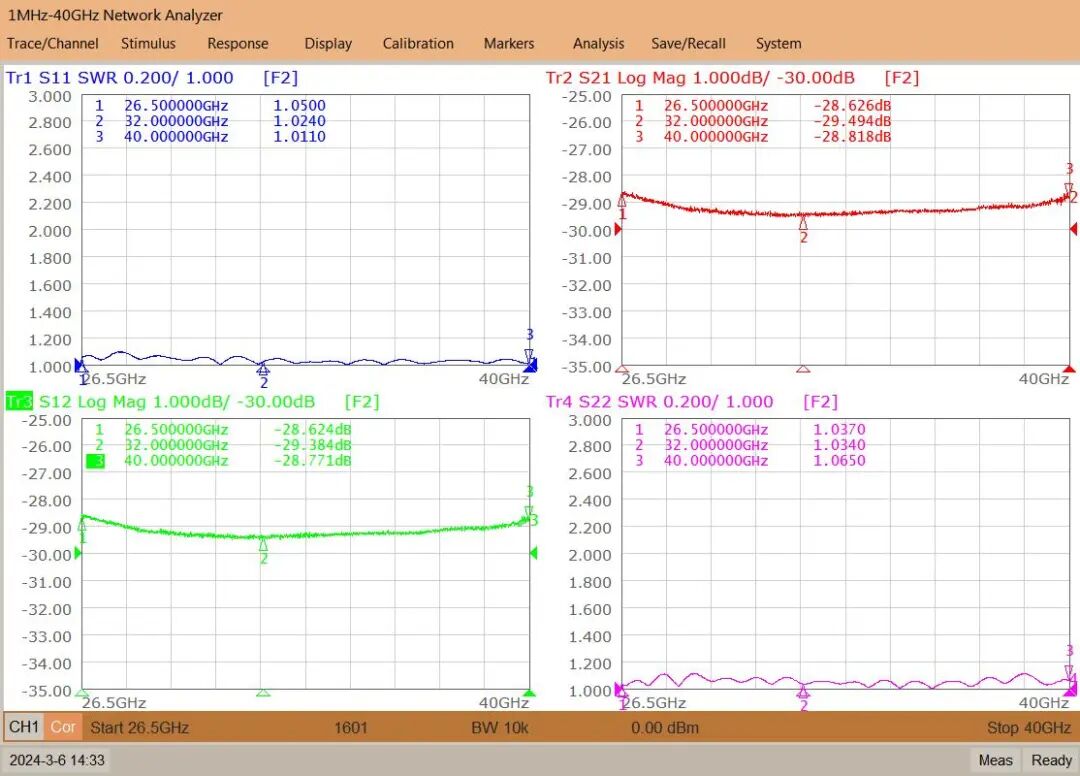Select the highlighted Tr3 trace label
The height and width of the screenshot is (776, 1080).
(x=19, y=401)
